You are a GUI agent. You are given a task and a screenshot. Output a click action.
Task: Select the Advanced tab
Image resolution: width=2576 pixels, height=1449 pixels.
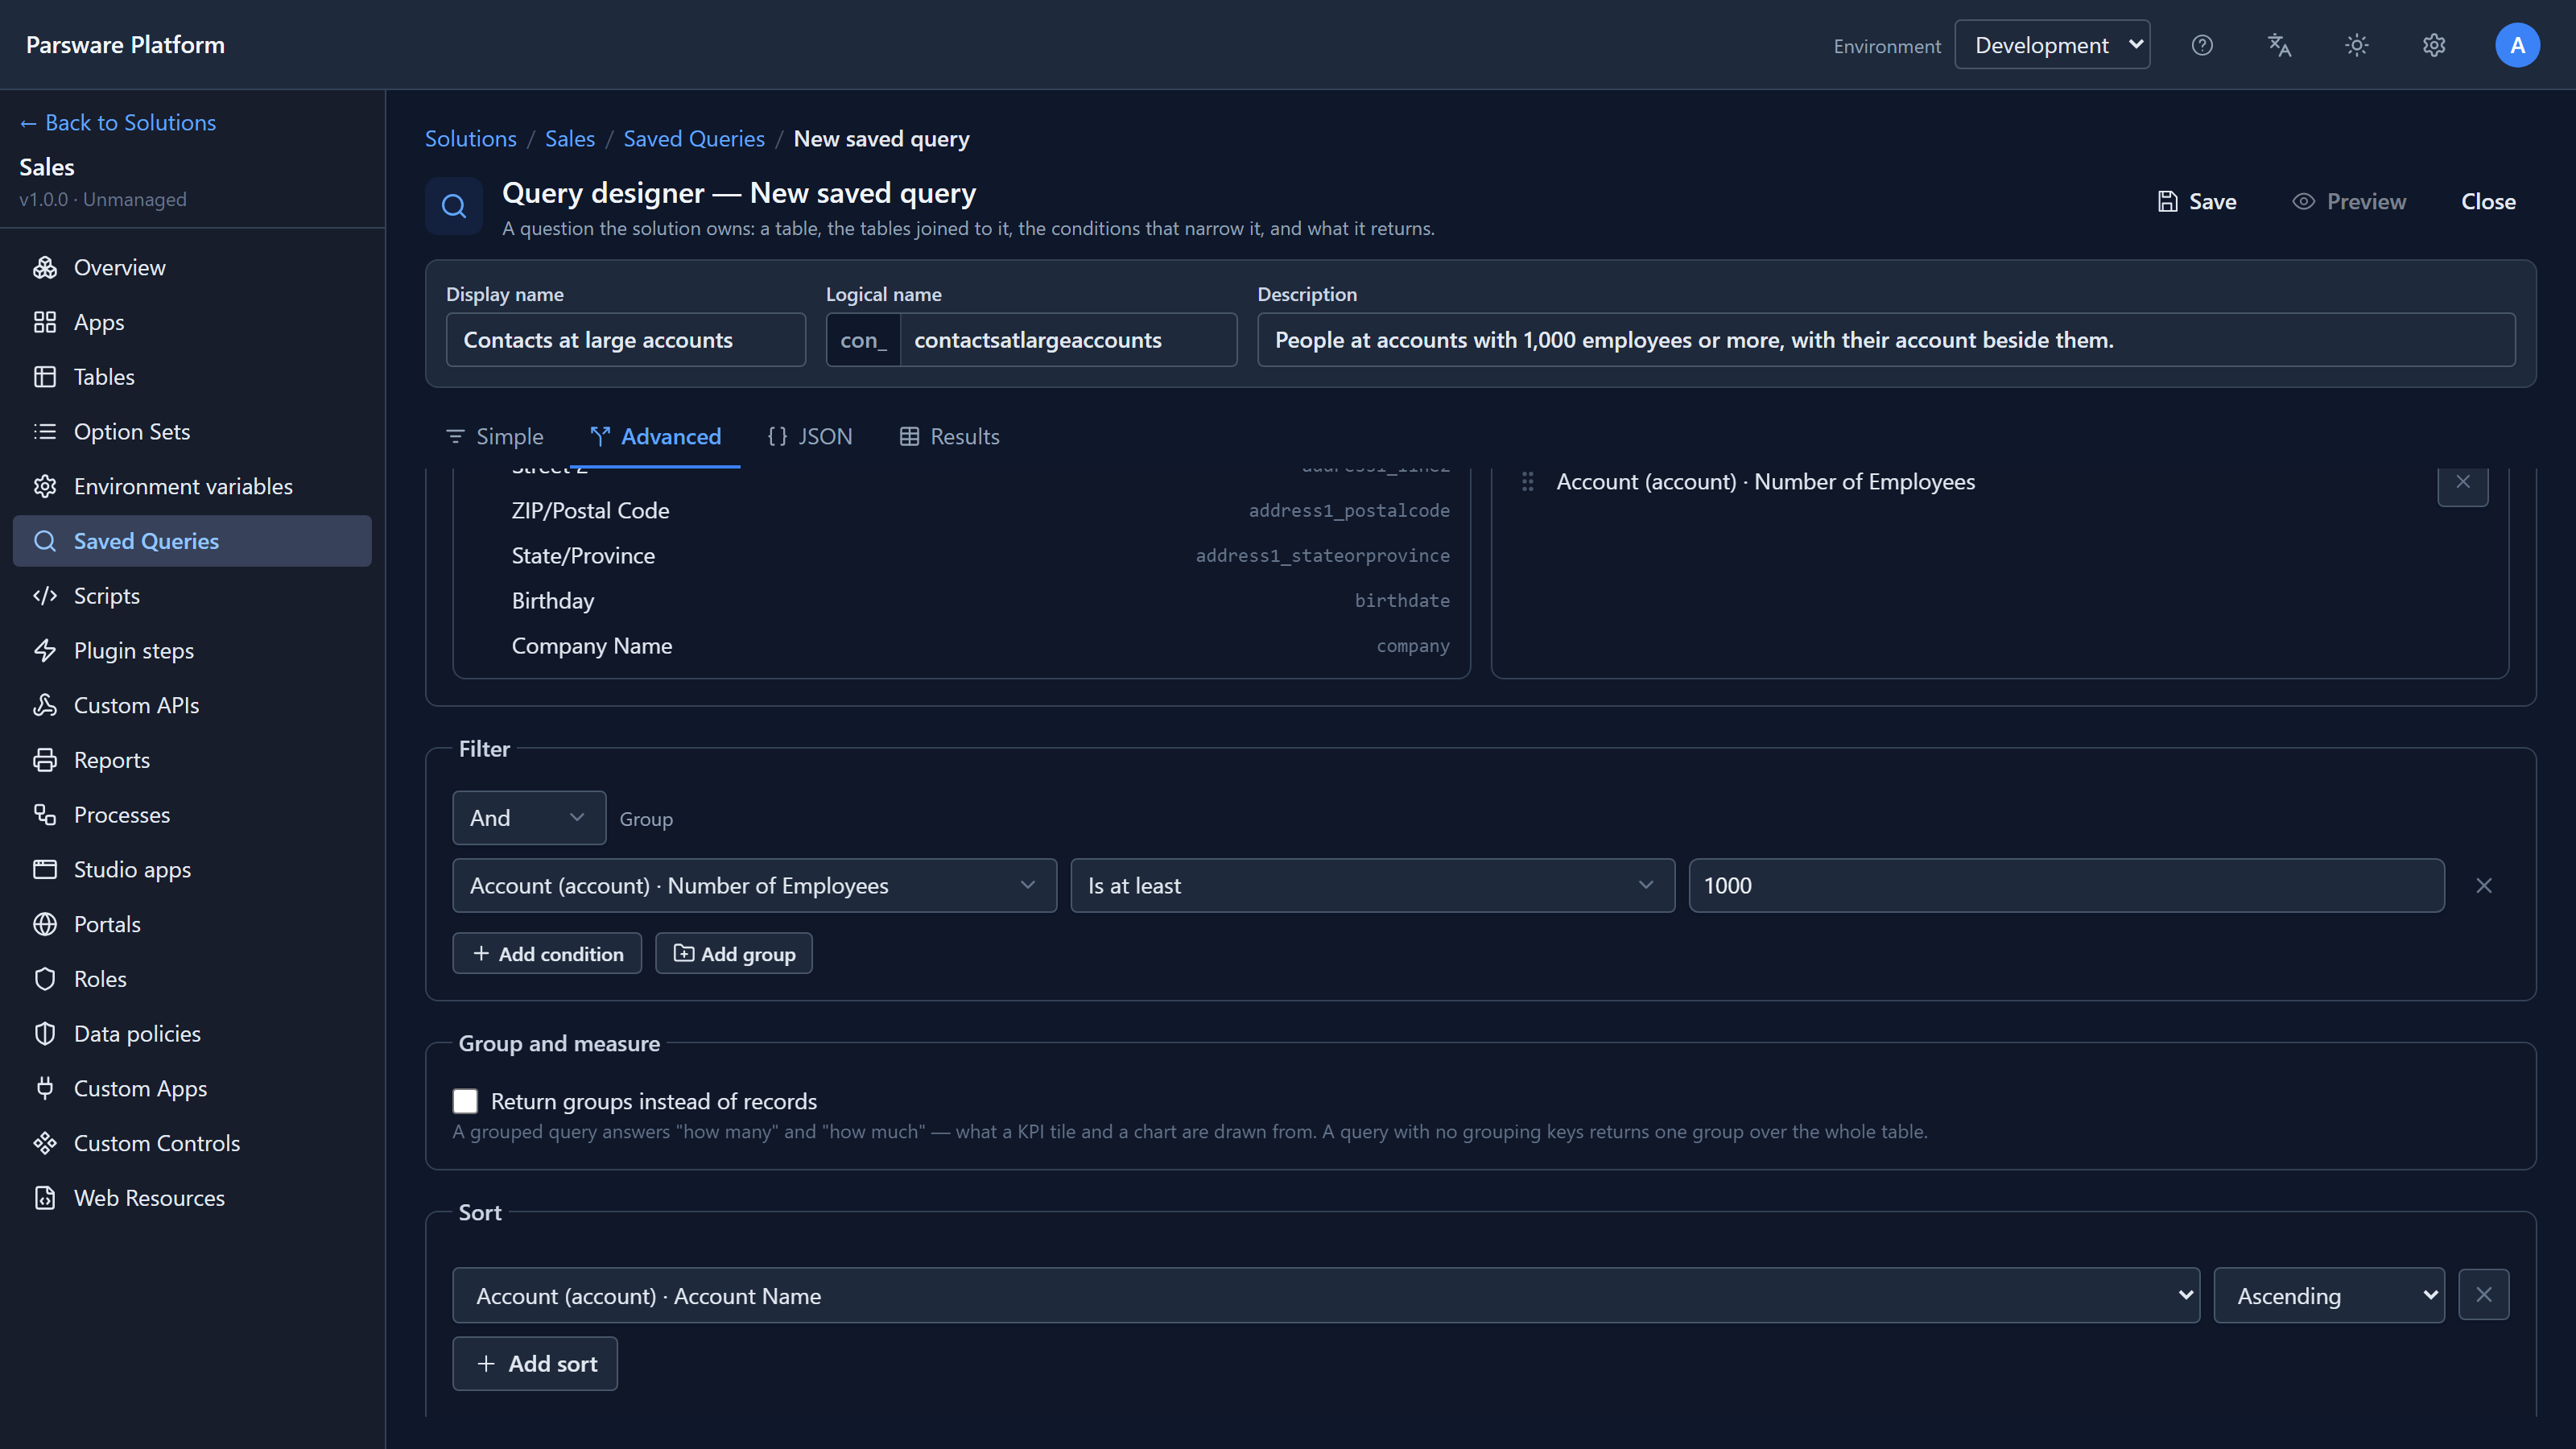pyautogui.click(x=656, y=437)
